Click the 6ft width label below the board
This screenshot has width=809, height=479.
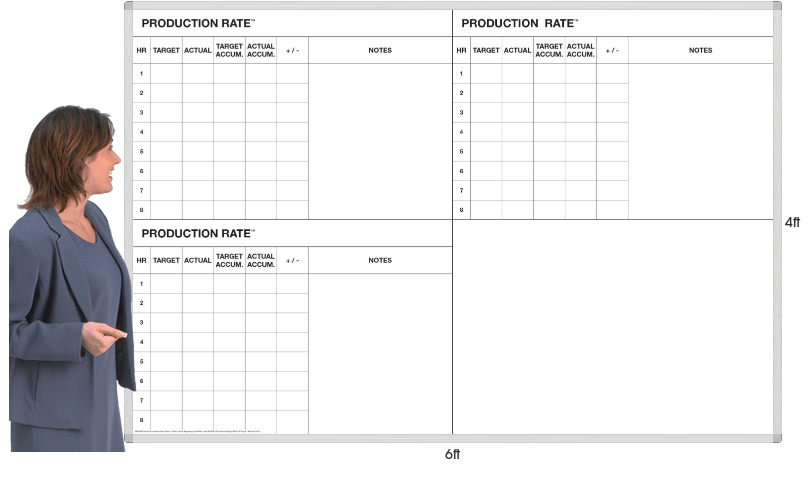(x=452, y=455)
